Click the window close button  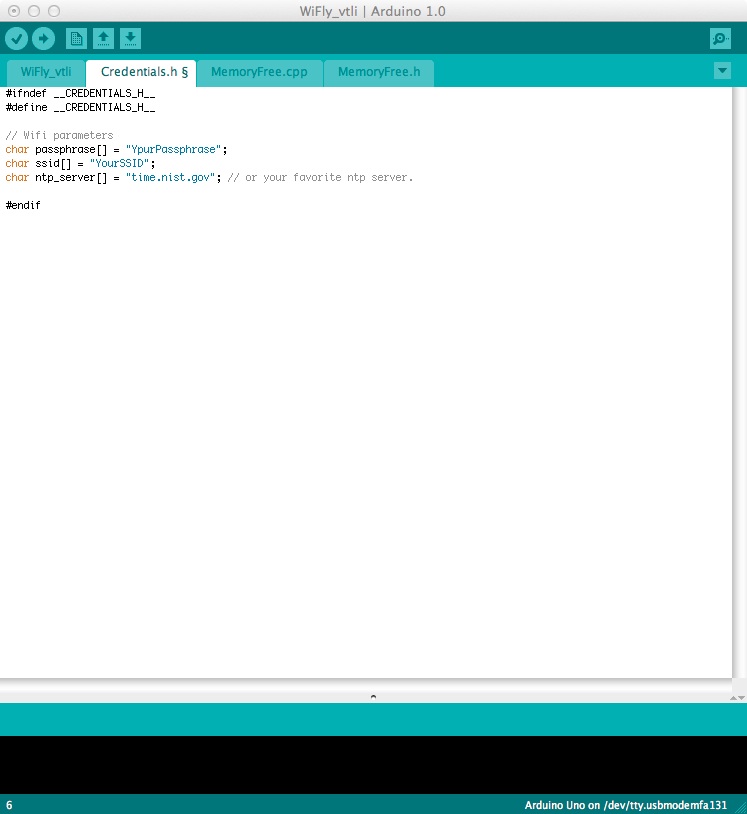coord(14,11)
